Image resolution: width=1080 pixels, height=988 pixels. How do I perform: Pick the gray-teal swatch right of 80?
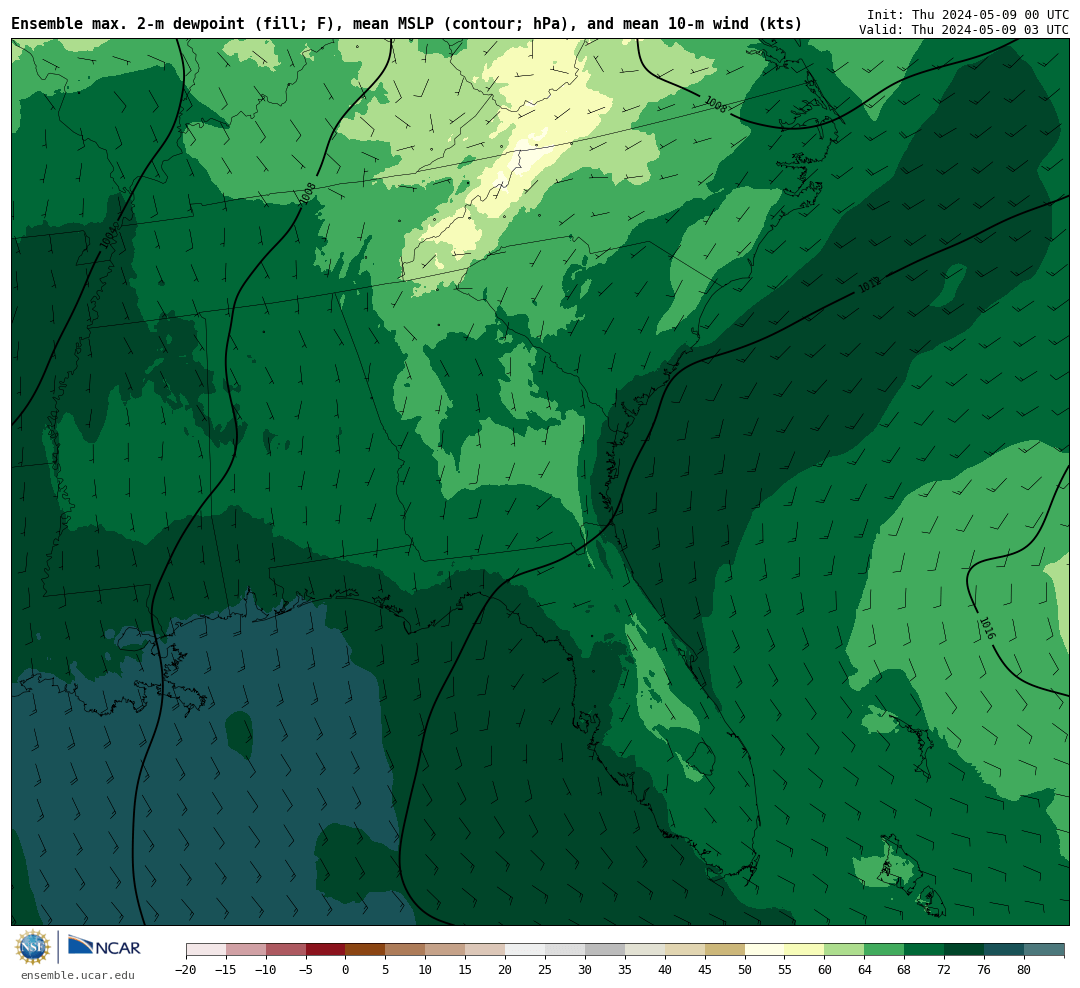click(1045, 950)
